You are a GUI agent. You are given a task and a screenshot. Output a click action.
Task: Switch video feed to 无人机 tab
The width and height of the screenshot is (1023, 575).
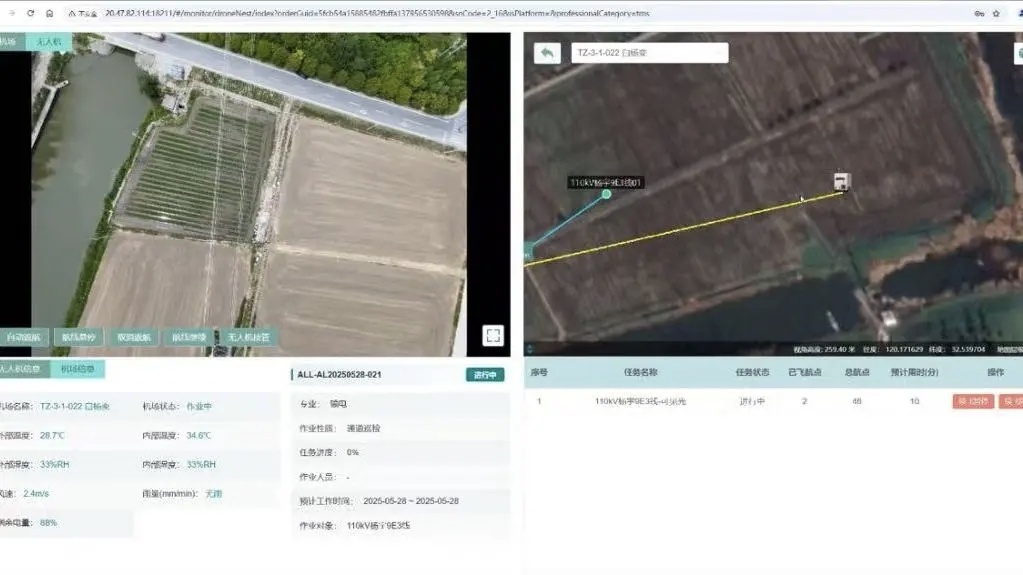[x=48, y=42]
